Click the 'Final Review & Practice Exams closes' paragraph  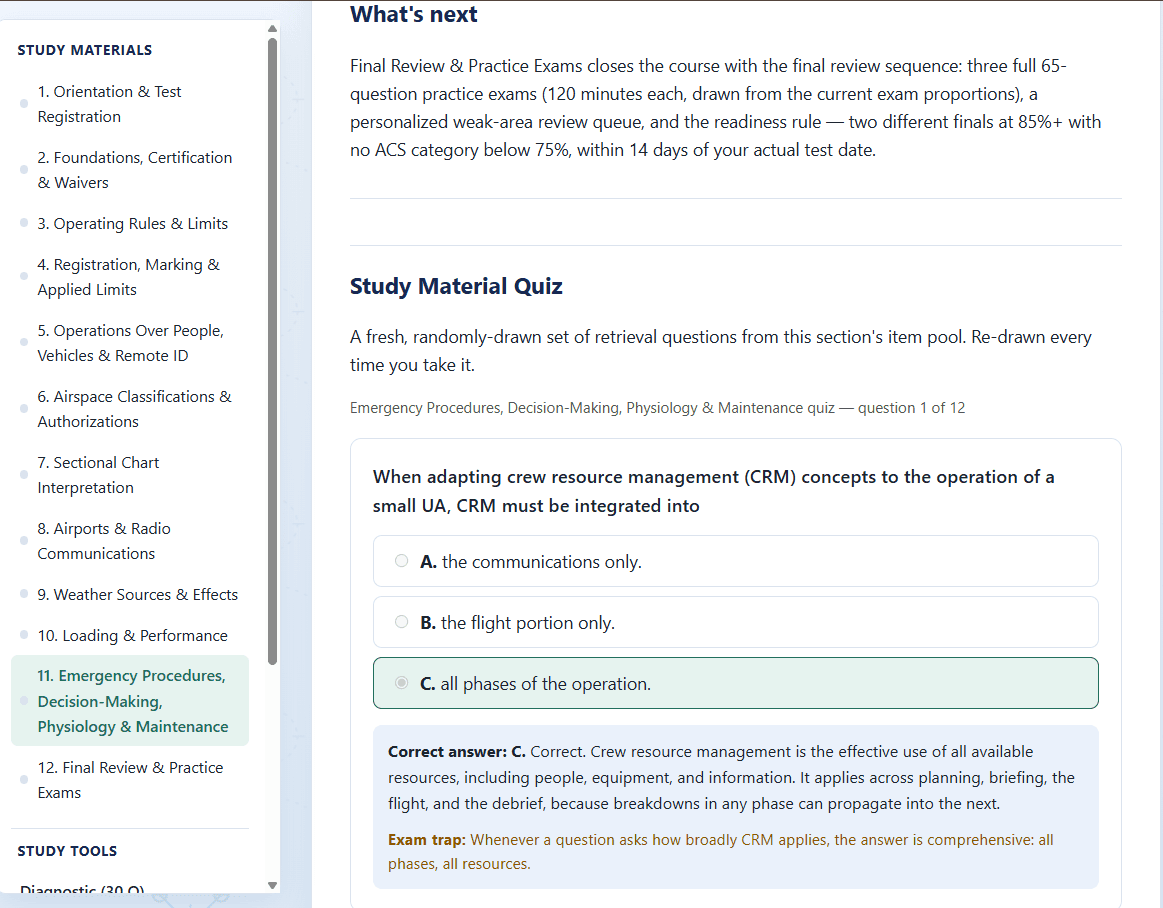tap(725, 108)
